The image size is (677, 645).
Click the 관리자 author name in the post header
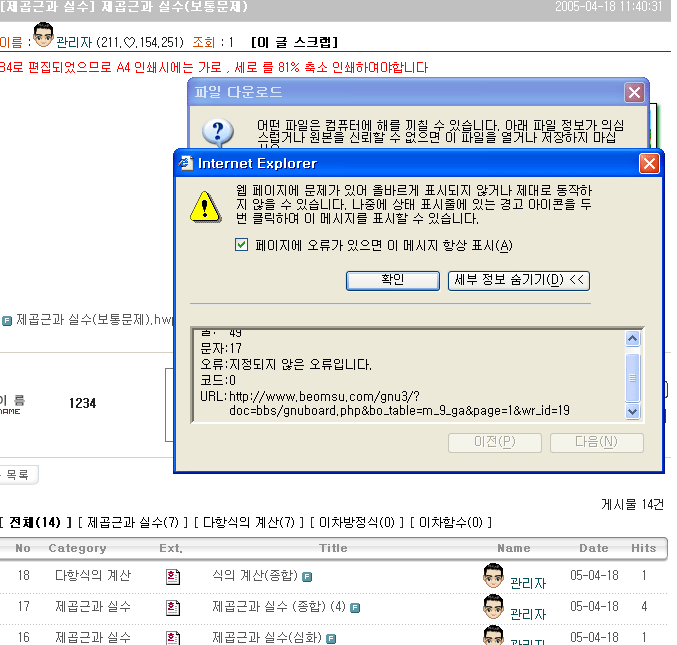click(74, 42)
